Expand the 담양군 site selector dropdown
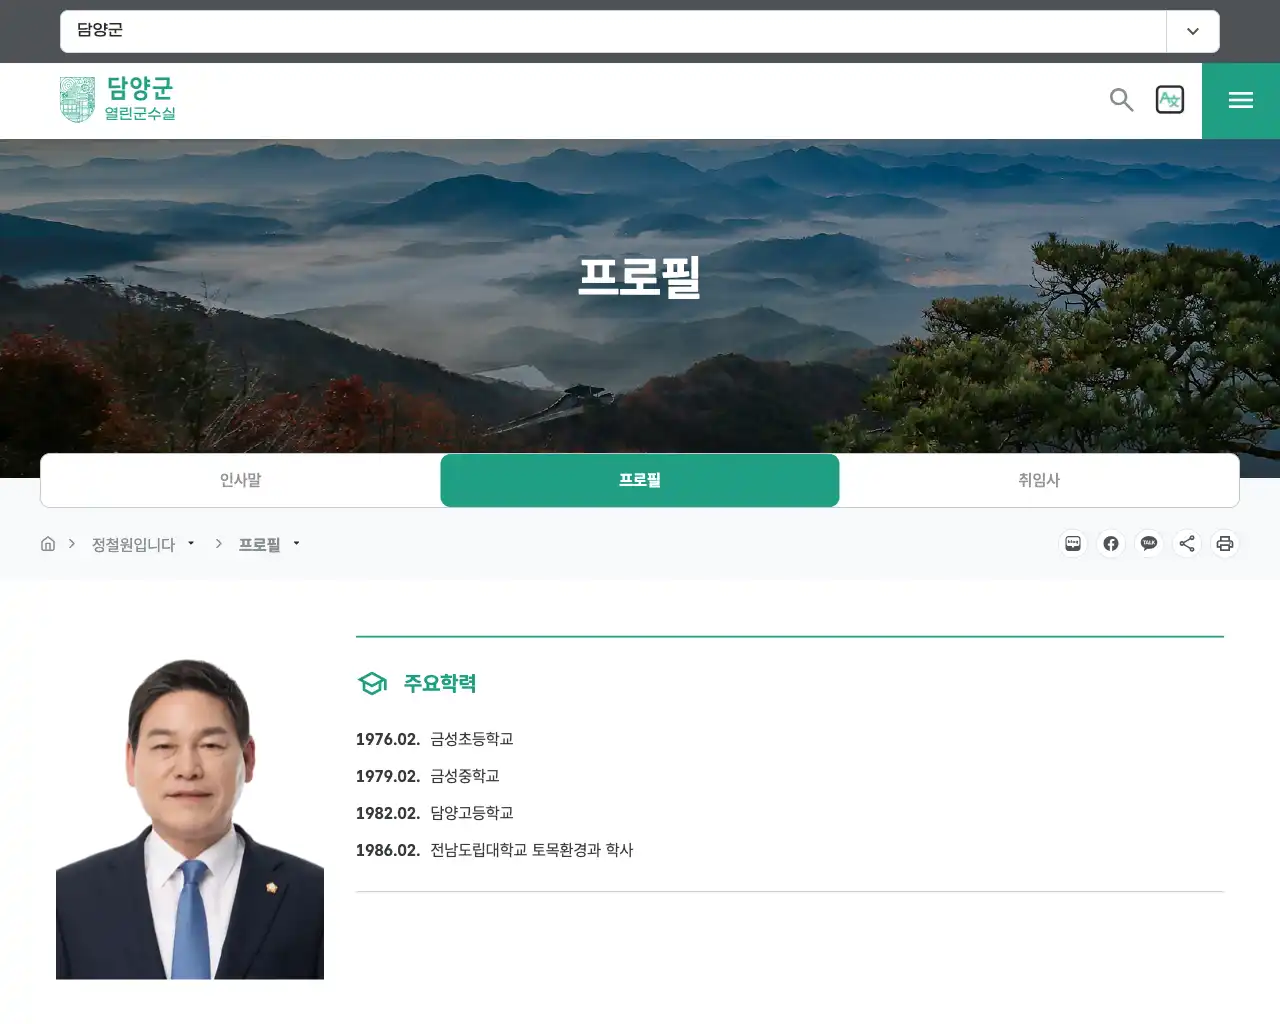This screenshot has height=1024, width=1280. [1192, 31]
